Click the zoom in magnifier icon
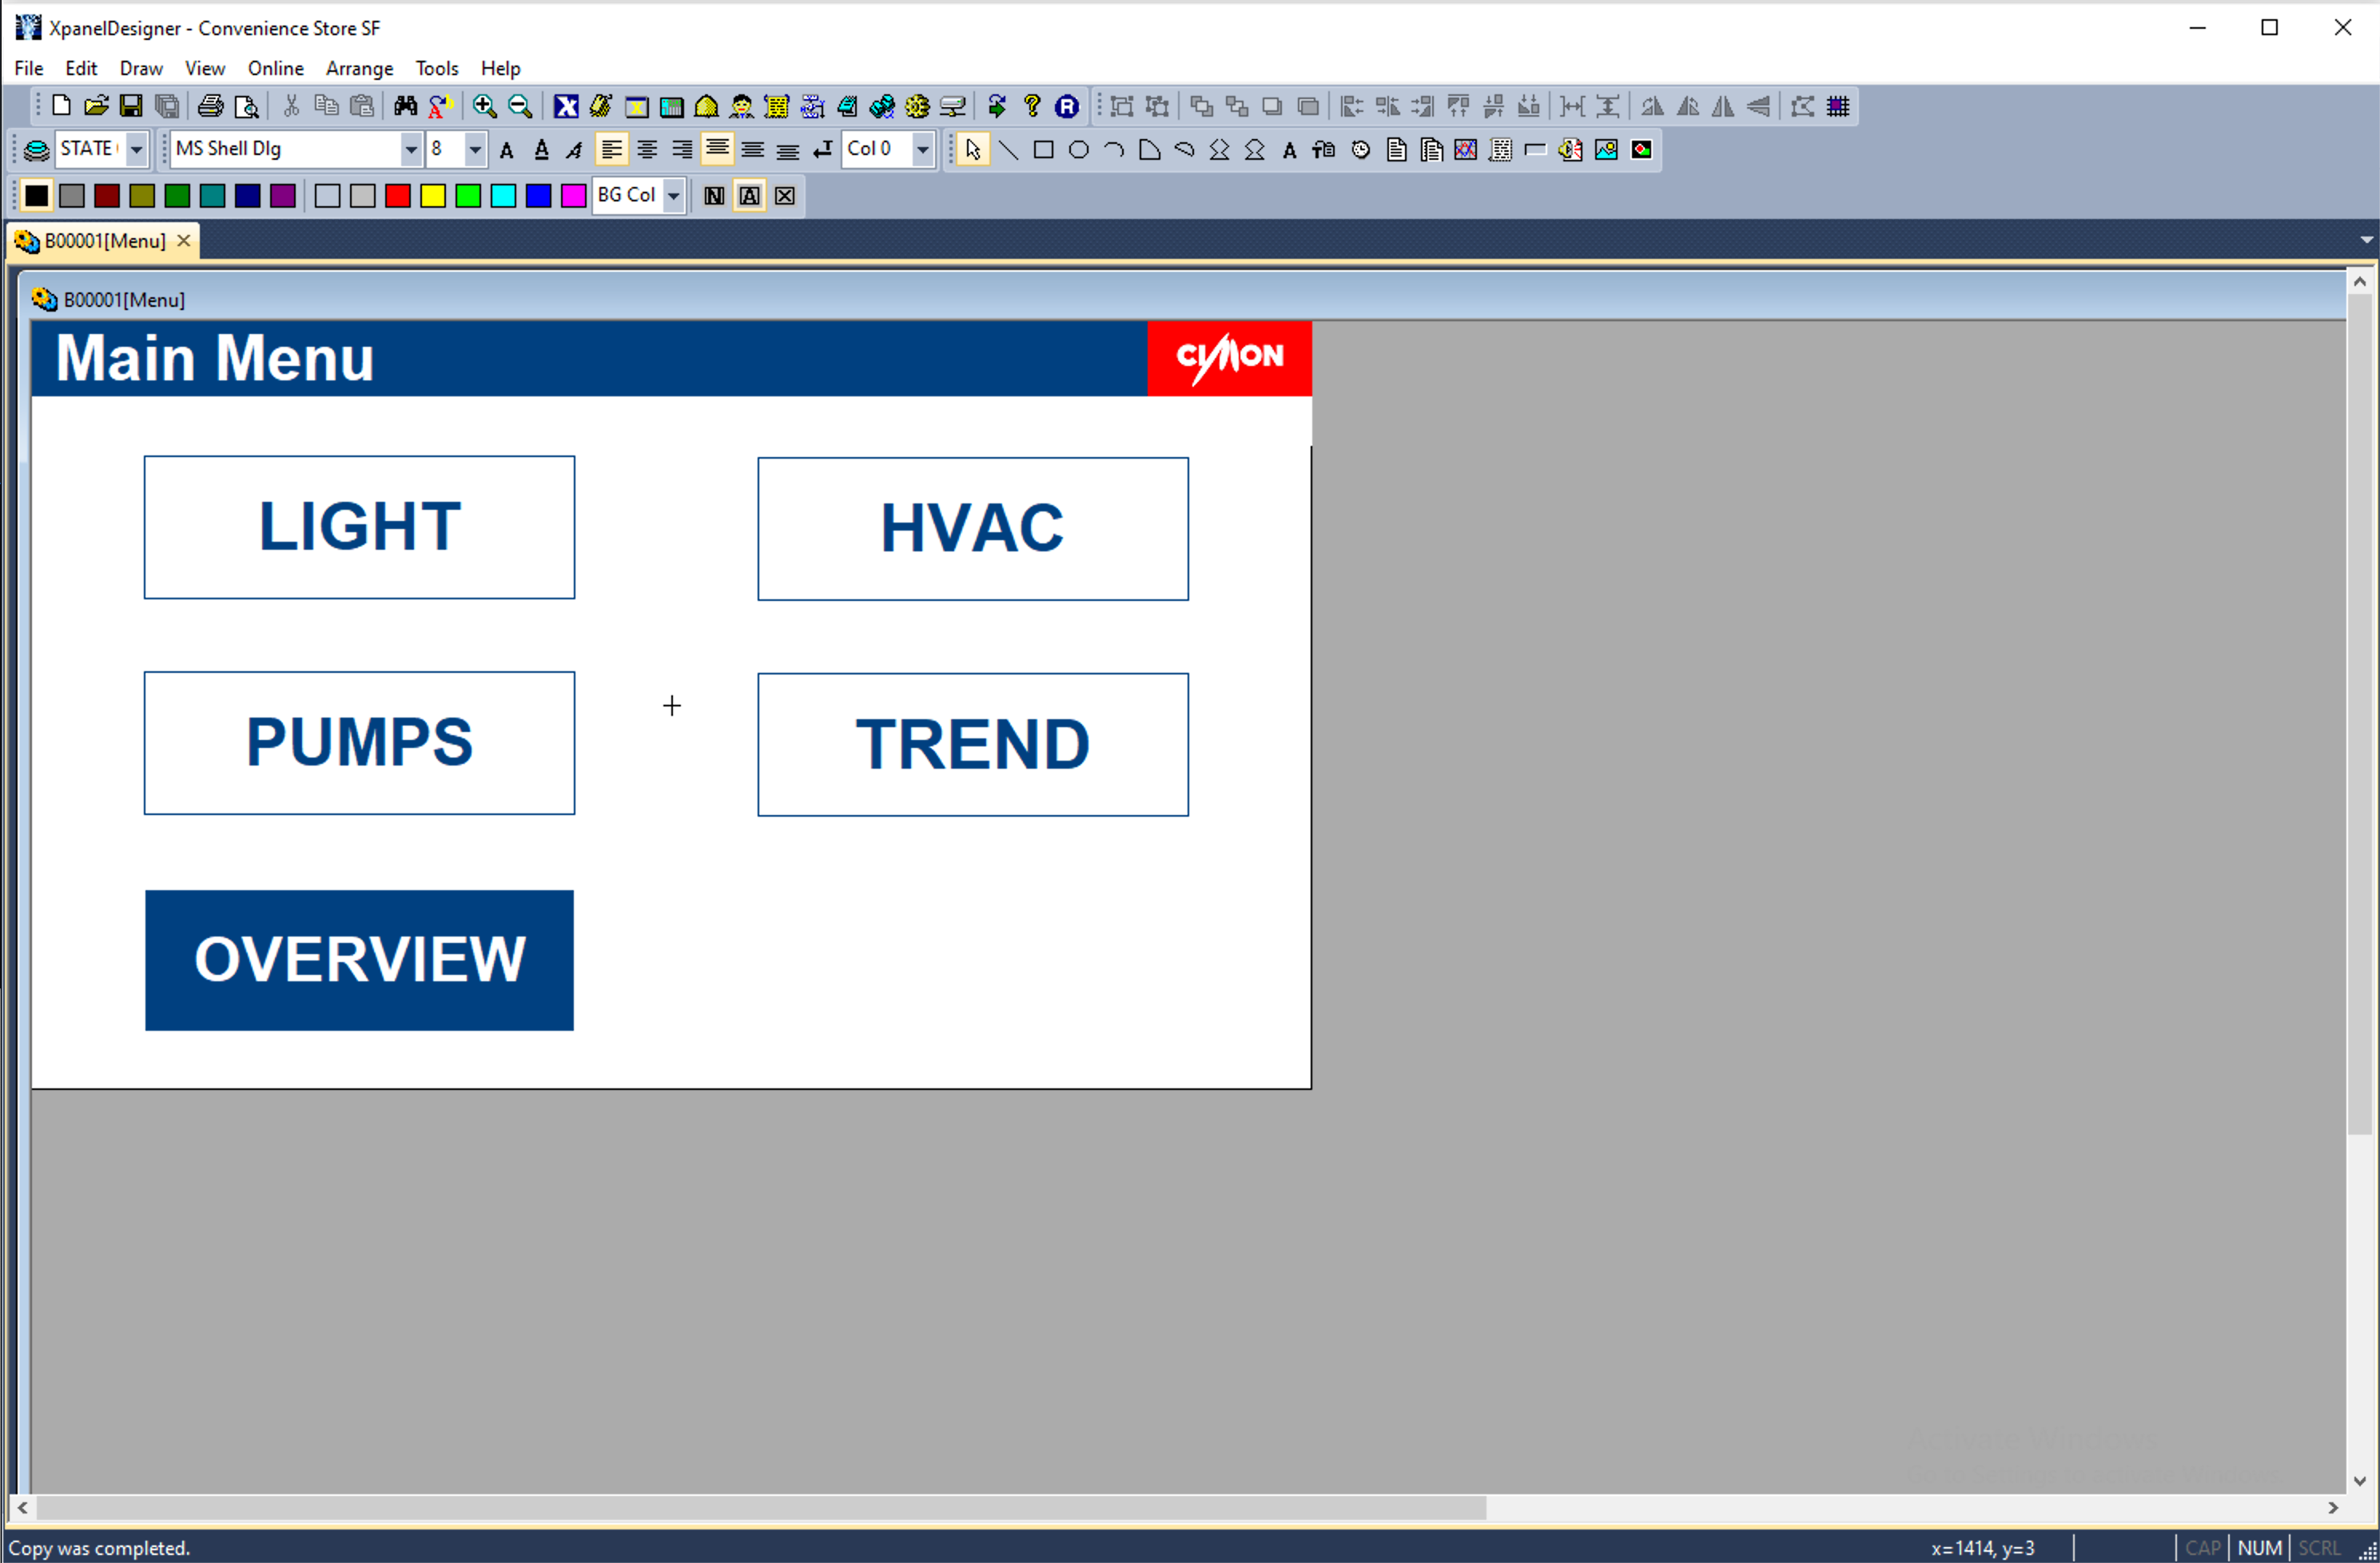 tap(484, 106)
